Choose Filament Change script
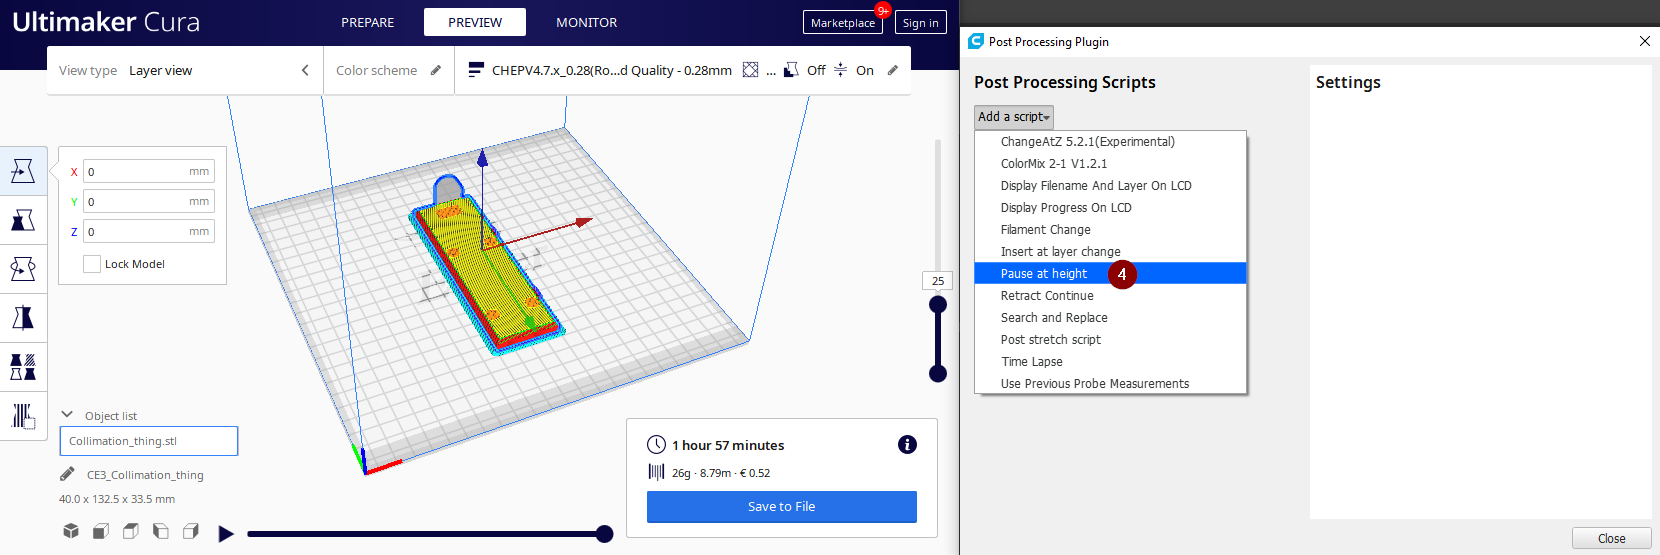This screenshot has height=555, width=1660. tap(1111, 230)
